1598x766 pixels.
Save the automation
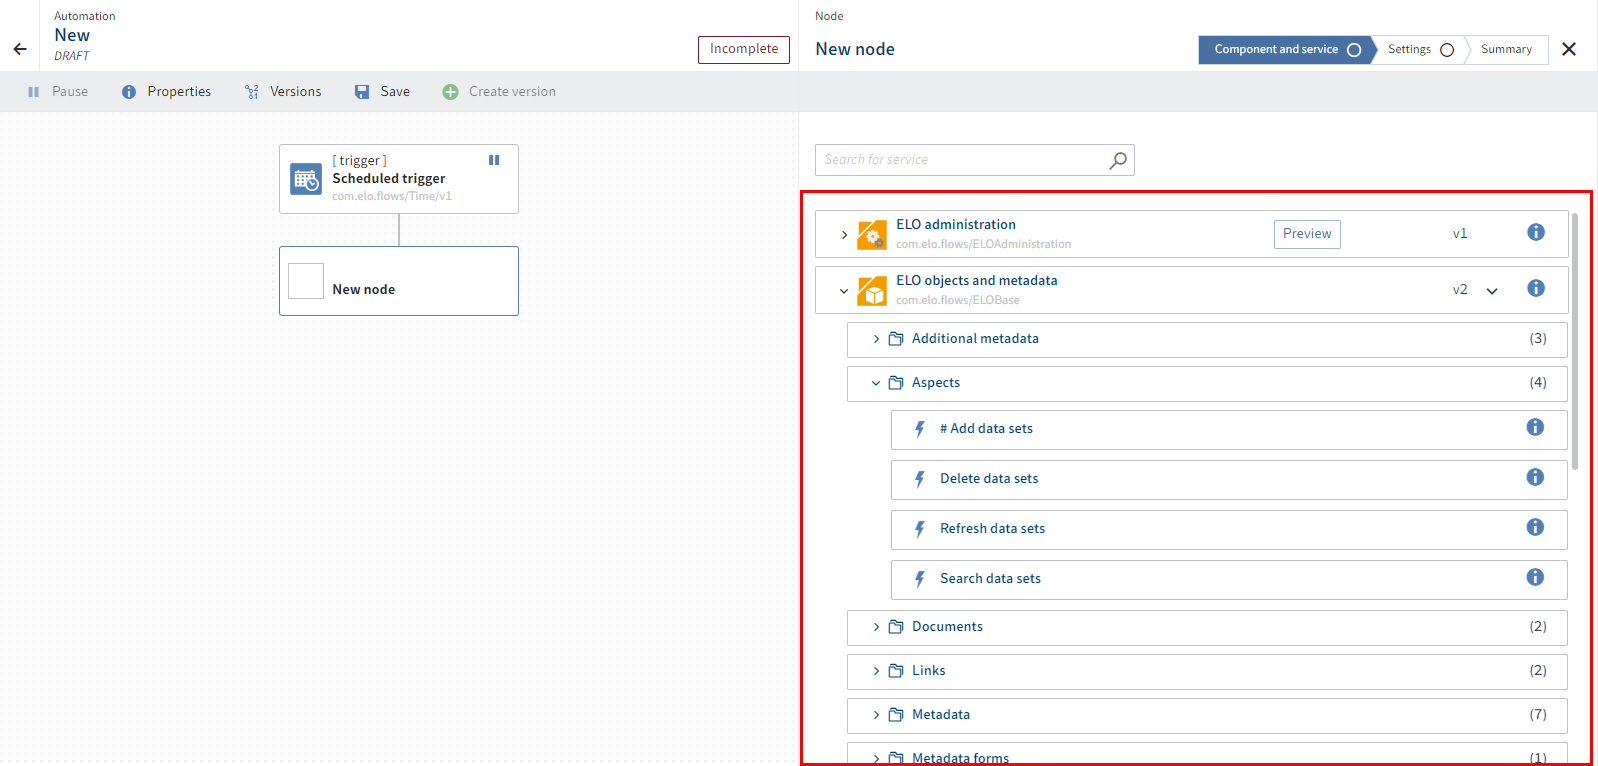[383, 91]
